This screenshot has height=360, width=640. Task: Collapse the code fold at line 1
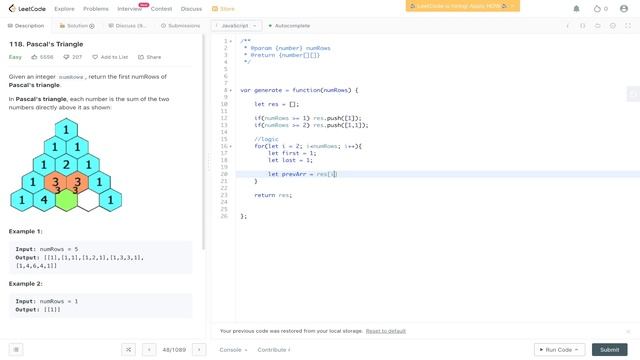(x=231, y=41)
